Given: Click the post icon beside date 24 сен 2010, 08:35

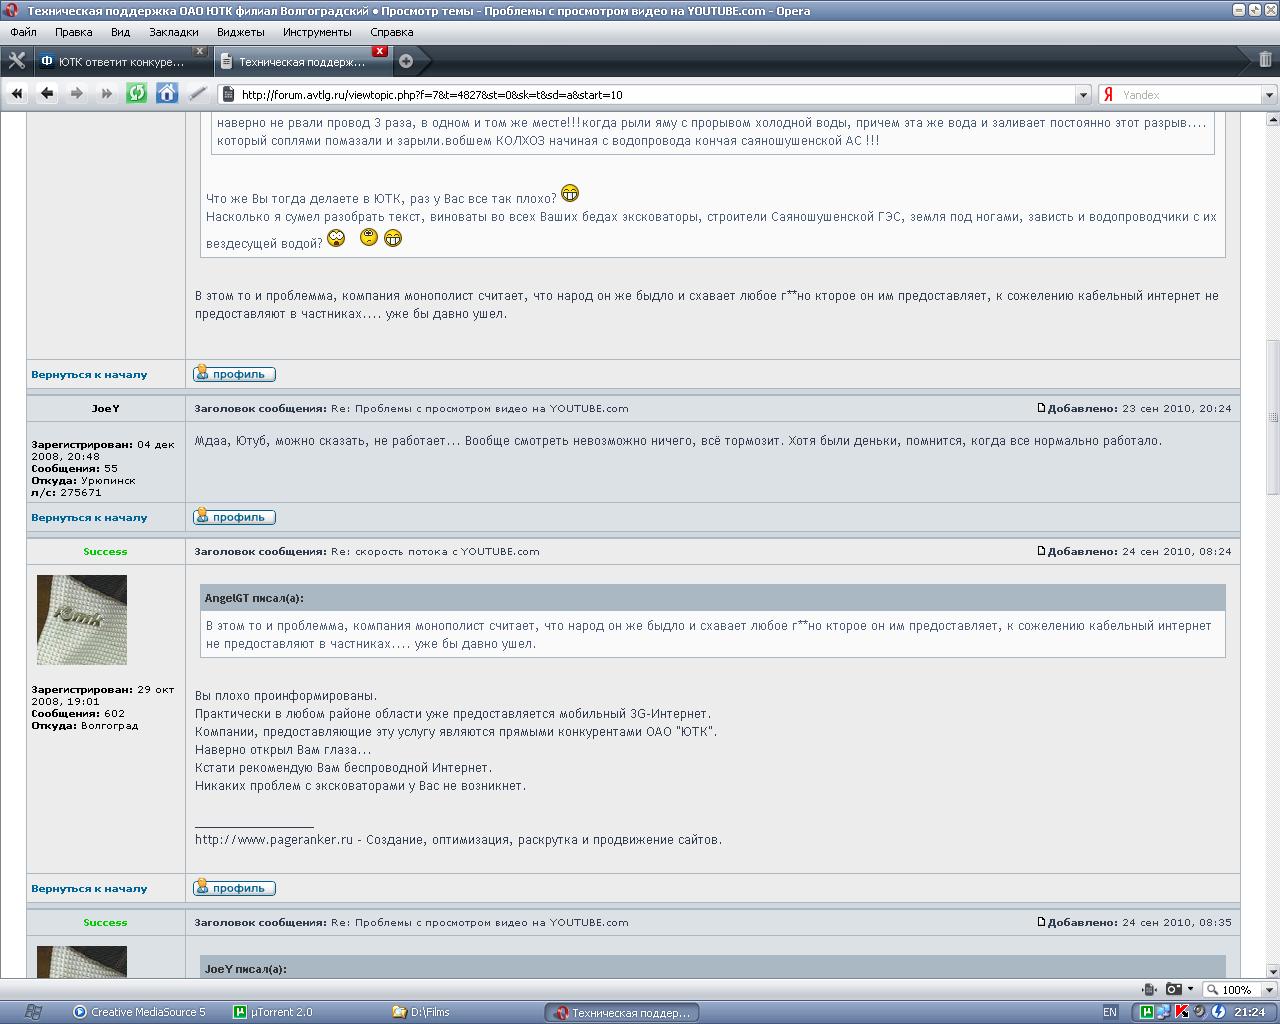Looking at the screenshot, I should pyautogui.click(x=1041, y=922).
